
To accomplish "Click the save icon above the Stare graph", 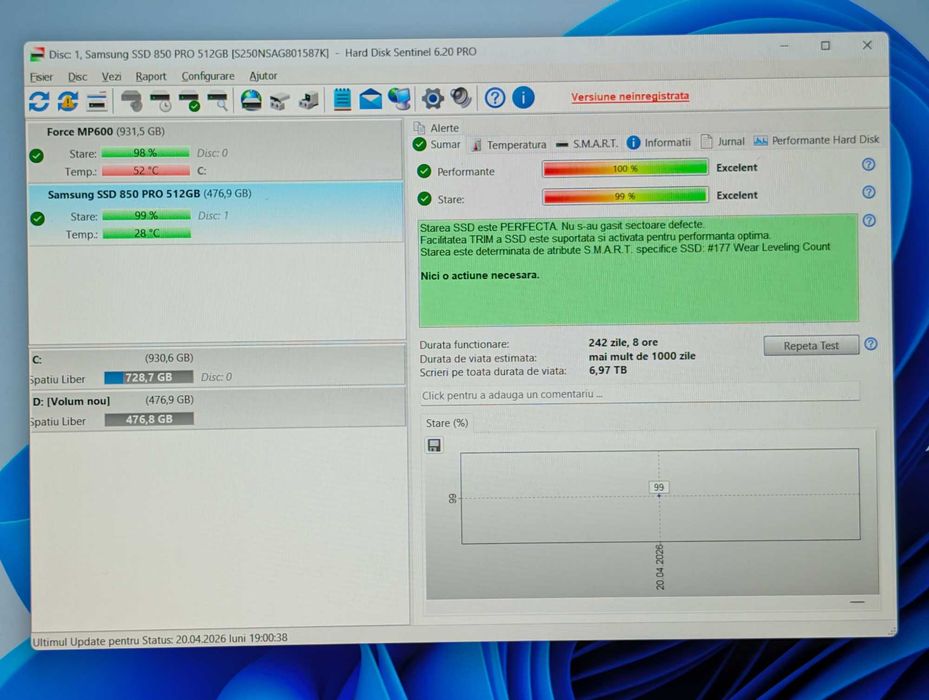I will tap(434, 445).
